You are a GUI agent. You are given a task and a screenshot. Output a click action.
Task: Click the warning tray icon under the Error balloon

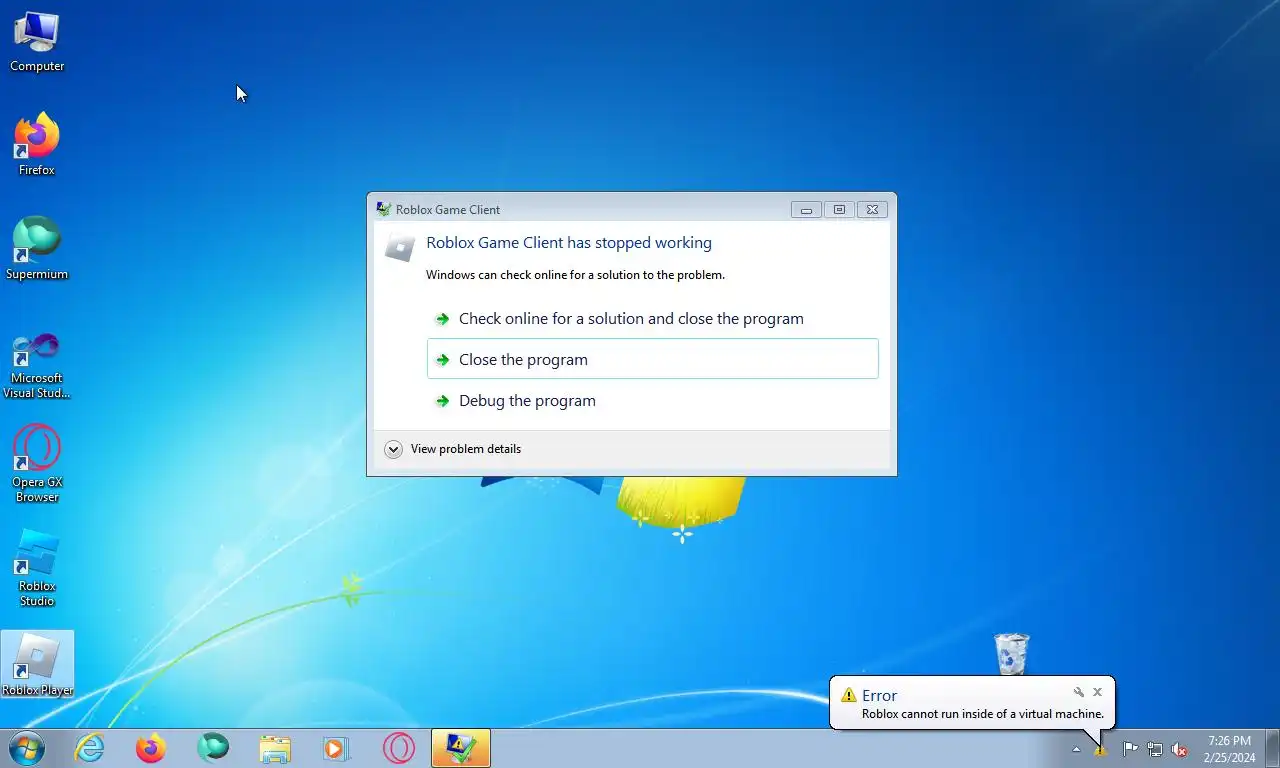pyautogui.click(x=1100, y=749)
